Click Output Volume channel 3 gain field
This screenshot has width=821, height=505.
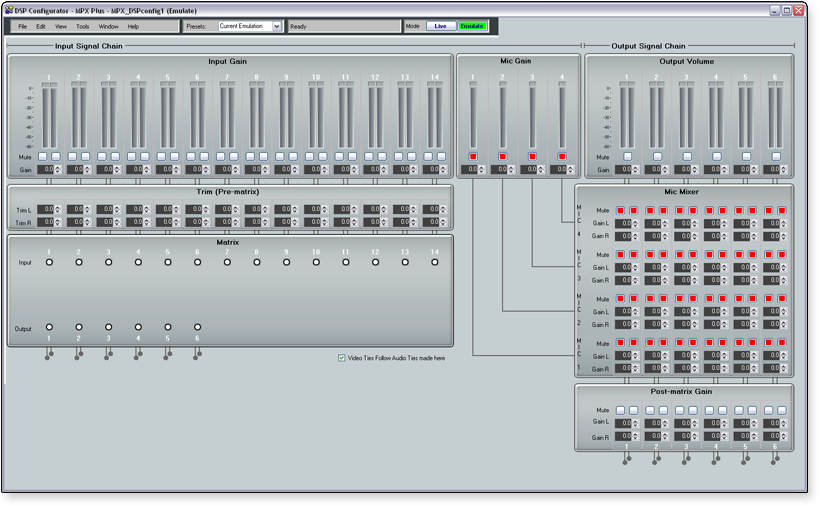(684, 170)
